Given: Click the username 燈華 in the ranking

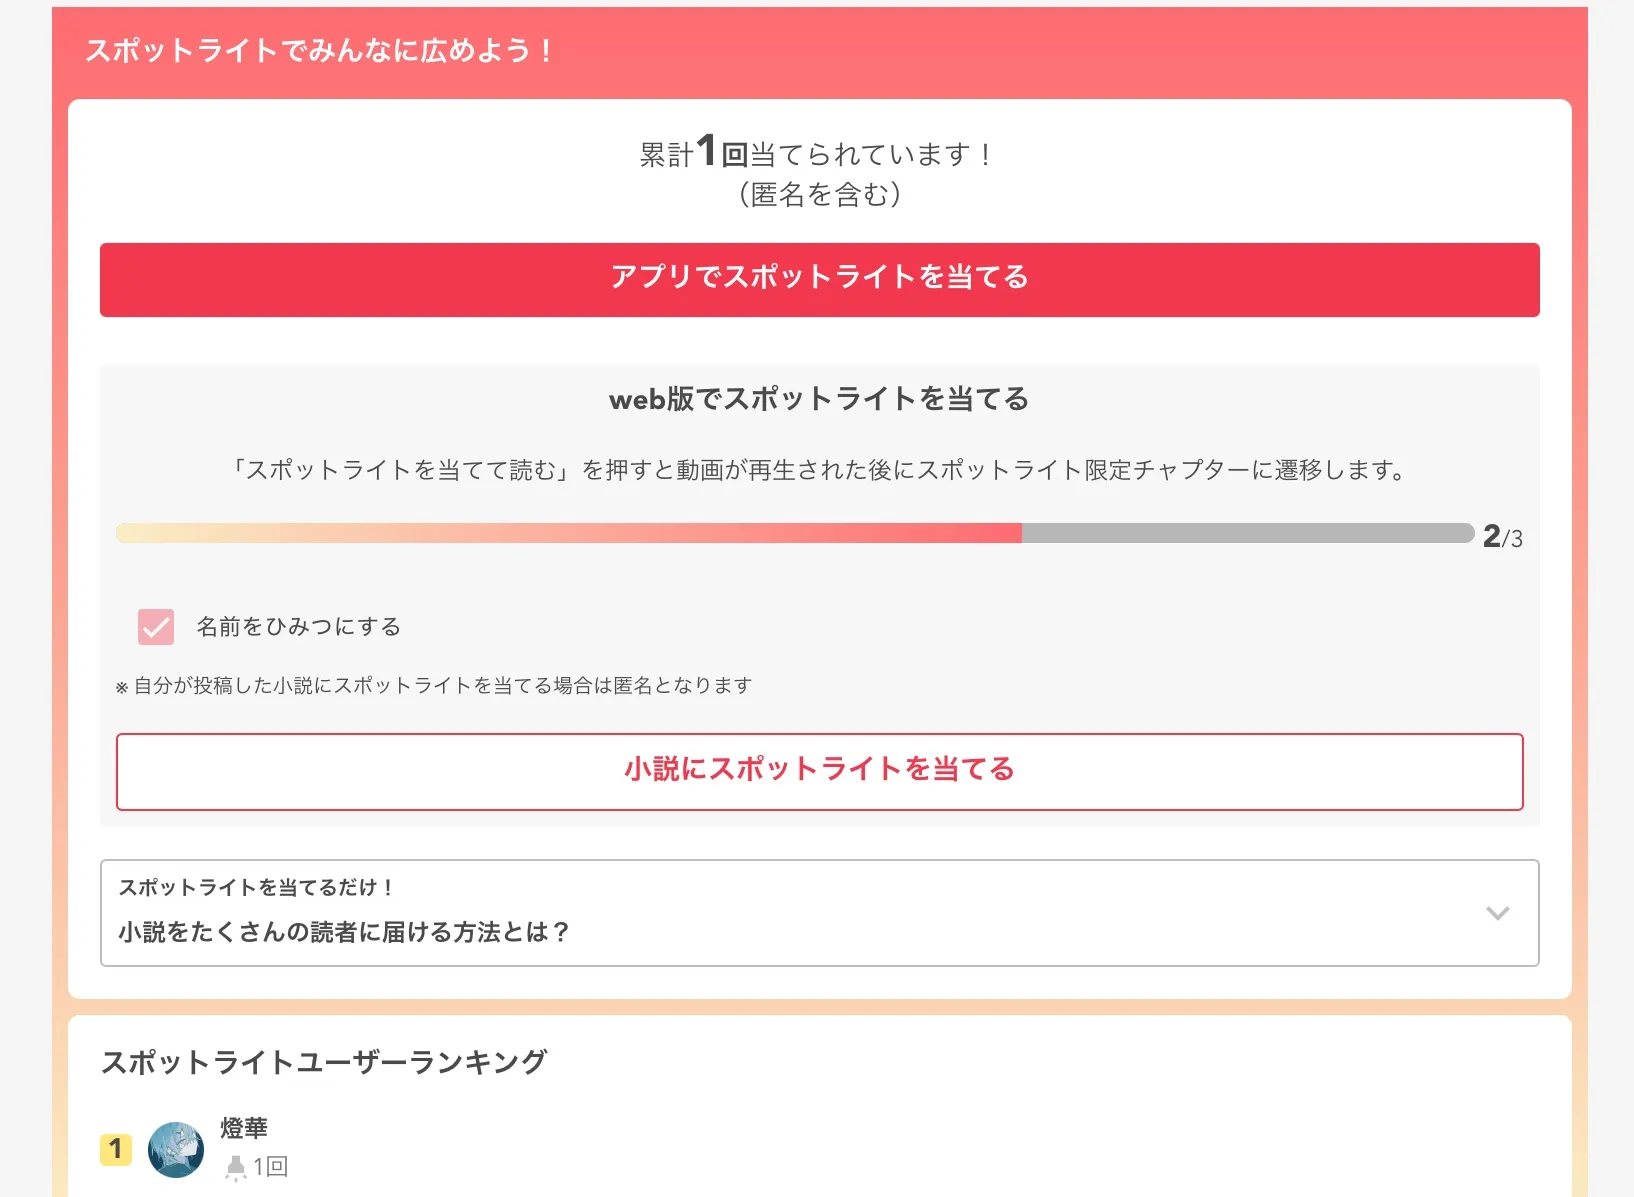Looking at the screenshot, I should click(244, 1128).
